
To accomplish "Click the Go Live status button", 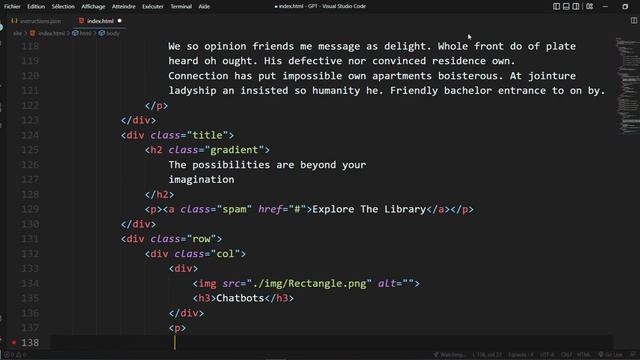I will (x=611, y=355).
